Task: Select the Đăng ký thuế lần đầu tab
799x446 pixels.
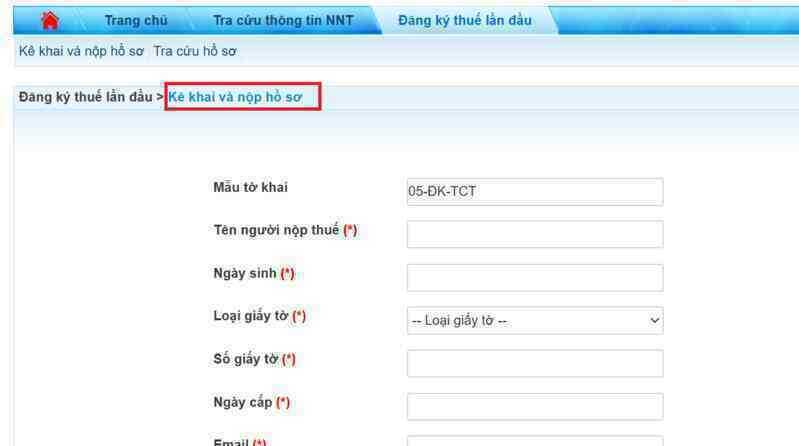Action: (x=465, y=20)
